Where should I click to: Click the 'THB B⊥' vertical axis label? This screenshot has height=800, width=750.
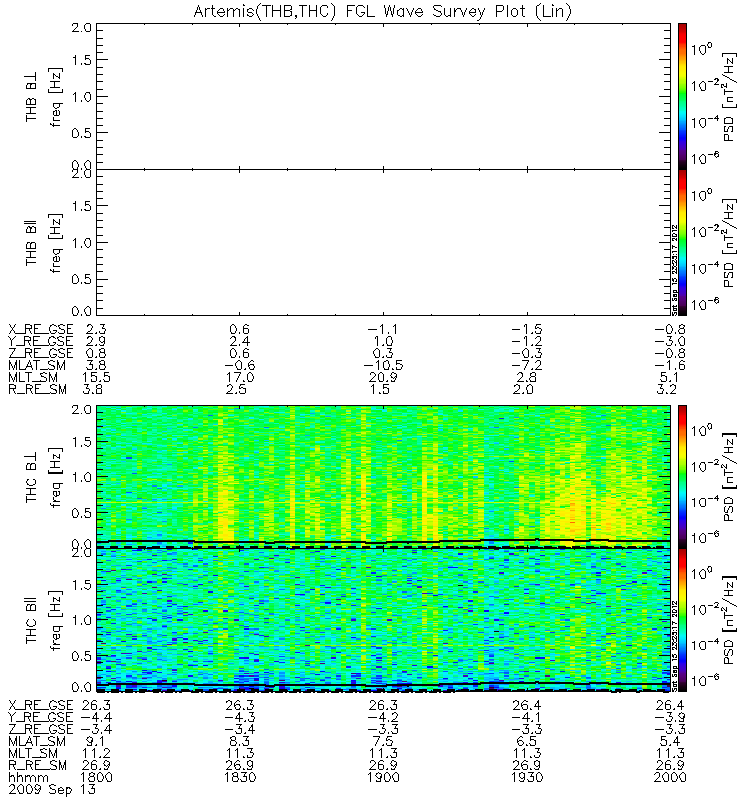[x=32, y=96]
